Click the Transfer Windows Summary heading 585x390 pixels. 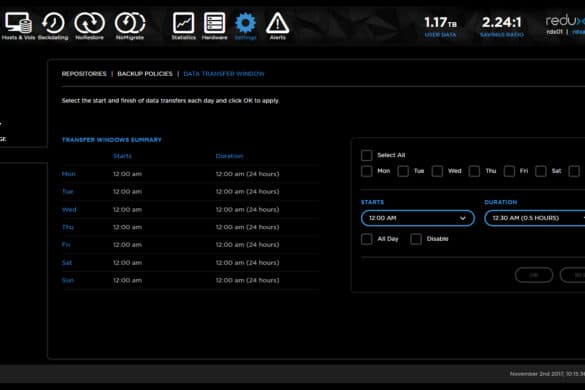[x=112, y=140]
